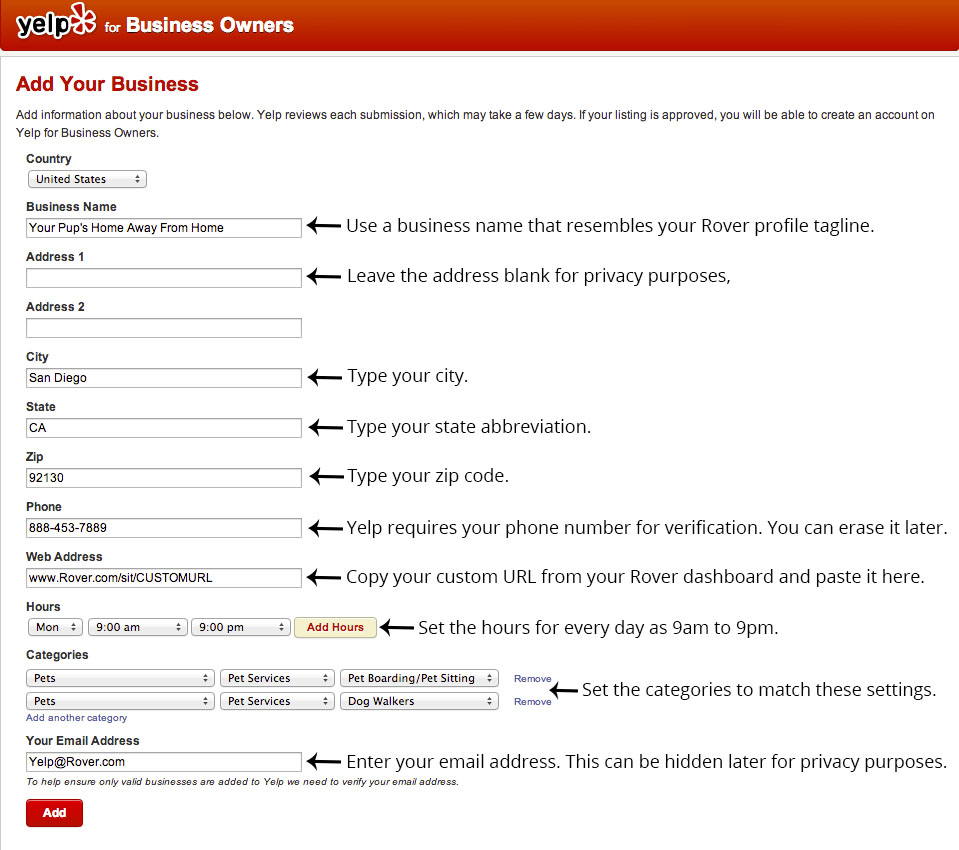Viewport: 959px width, 850px height.
Task: Click the Business Name input field
Action: 163,227
